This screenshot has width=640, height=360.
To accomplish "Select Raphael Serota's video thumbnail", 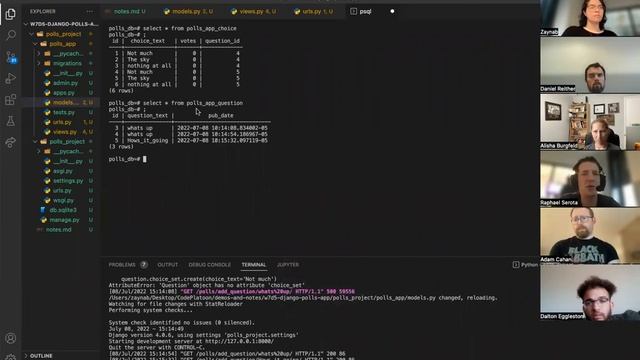I will coord(590,179).
